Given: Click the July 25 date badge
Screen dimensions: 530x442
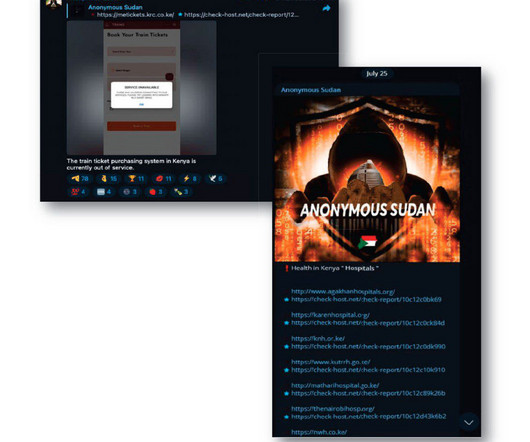Looking at the screenshot, I should pos(377,74).
